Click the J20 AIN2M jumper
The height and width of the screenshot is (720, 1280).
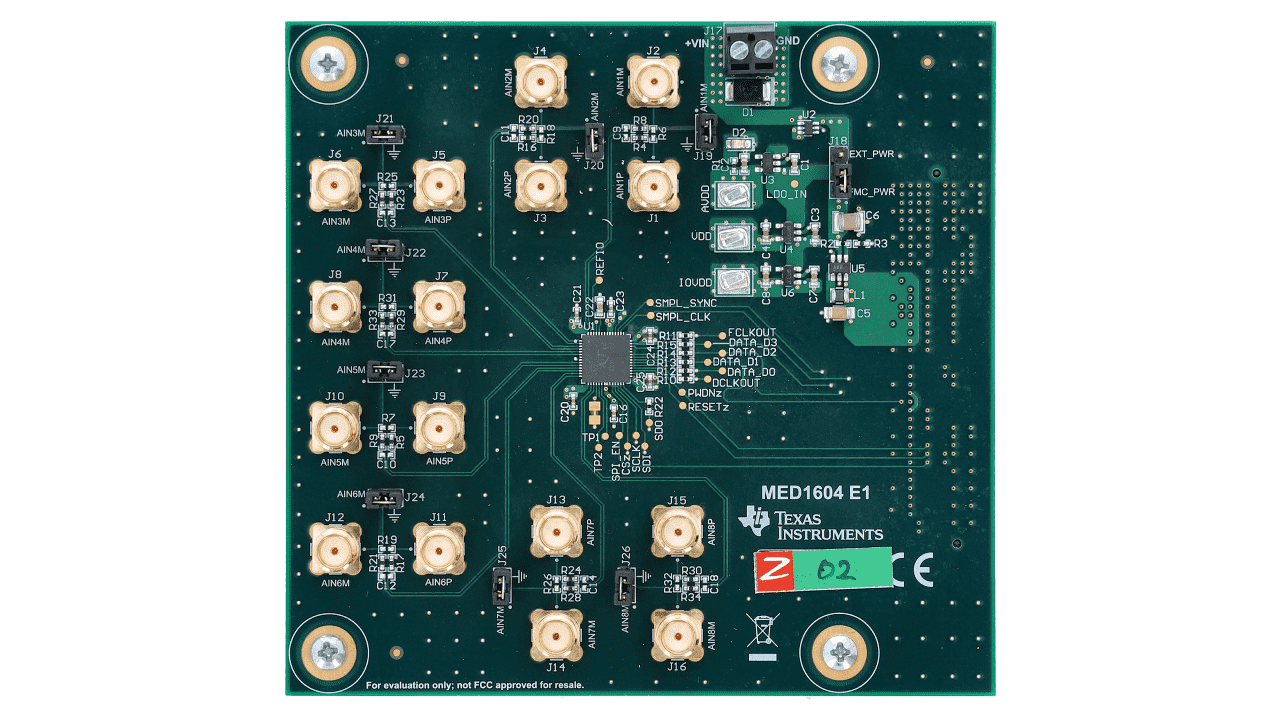[x=594, y=140]
